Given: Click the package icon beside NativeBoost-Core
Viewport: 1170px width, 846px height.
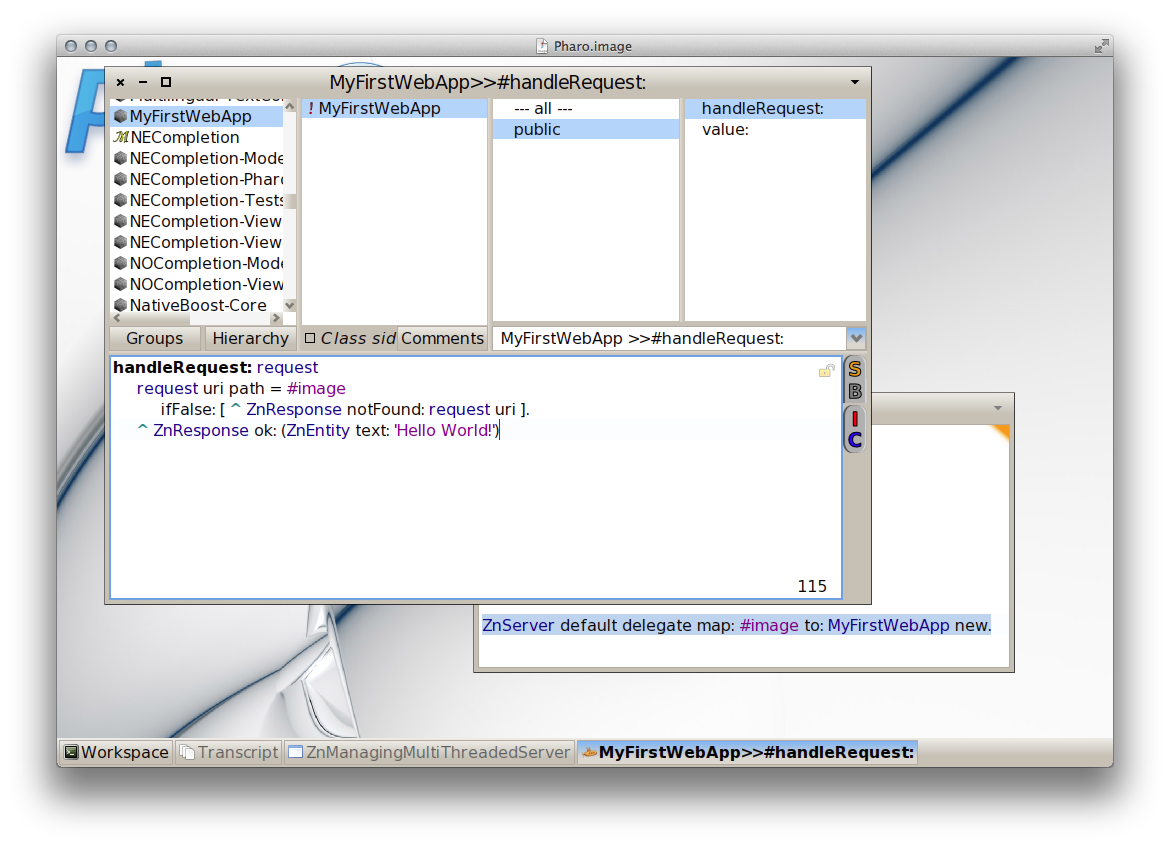Looking at the screenshot, I should click(x=120, y=305).
